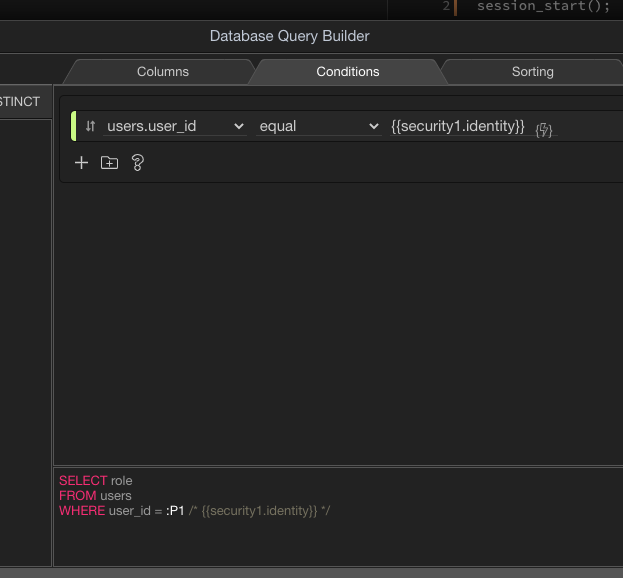This screenshot has width=623, height=578.
Task: Switch to the Columns tab
Action: click(162, 72)
